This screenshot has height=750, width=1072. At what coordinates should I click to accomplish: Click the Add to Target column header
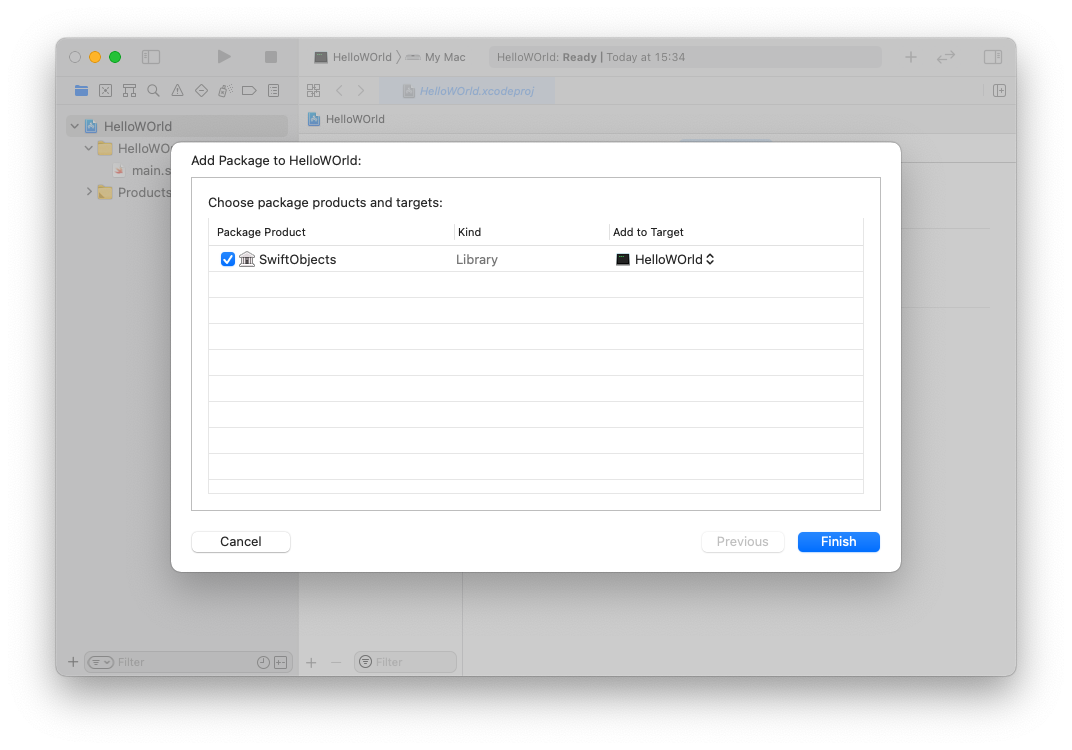(x=648, y=232)
